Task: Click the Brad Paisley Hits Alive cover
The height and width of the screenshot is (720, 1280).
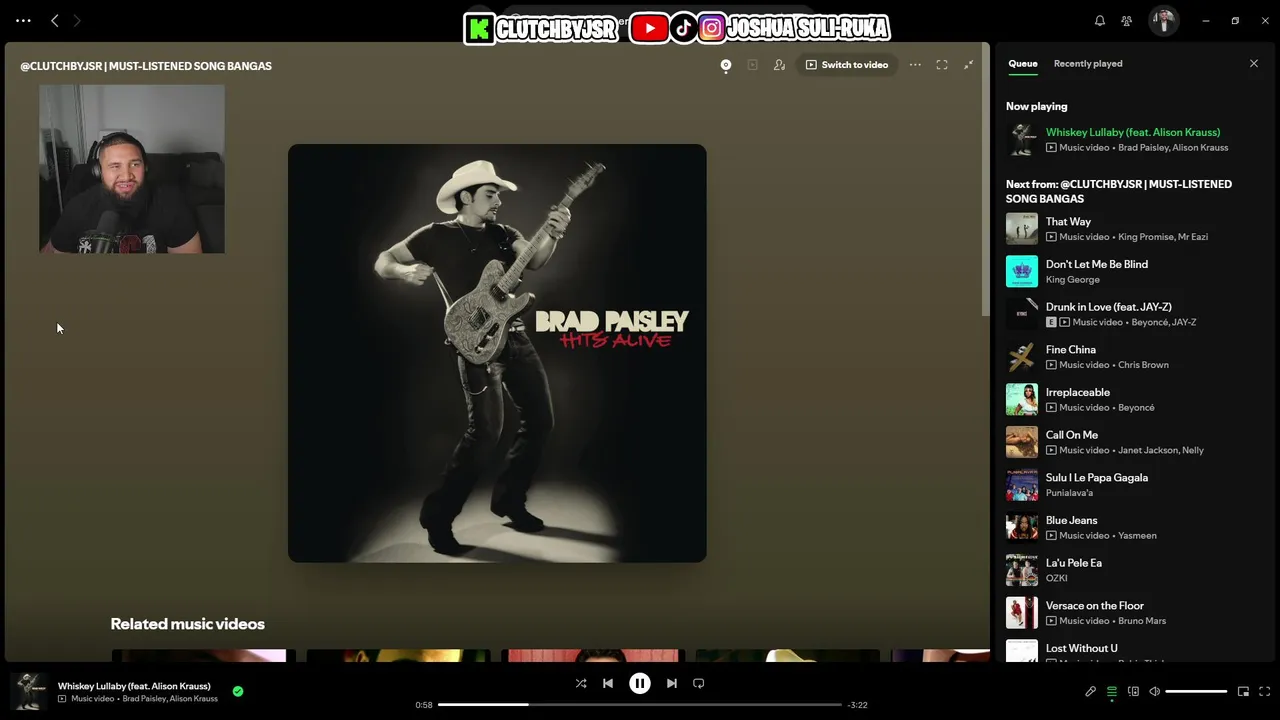Action: point(497,353)
